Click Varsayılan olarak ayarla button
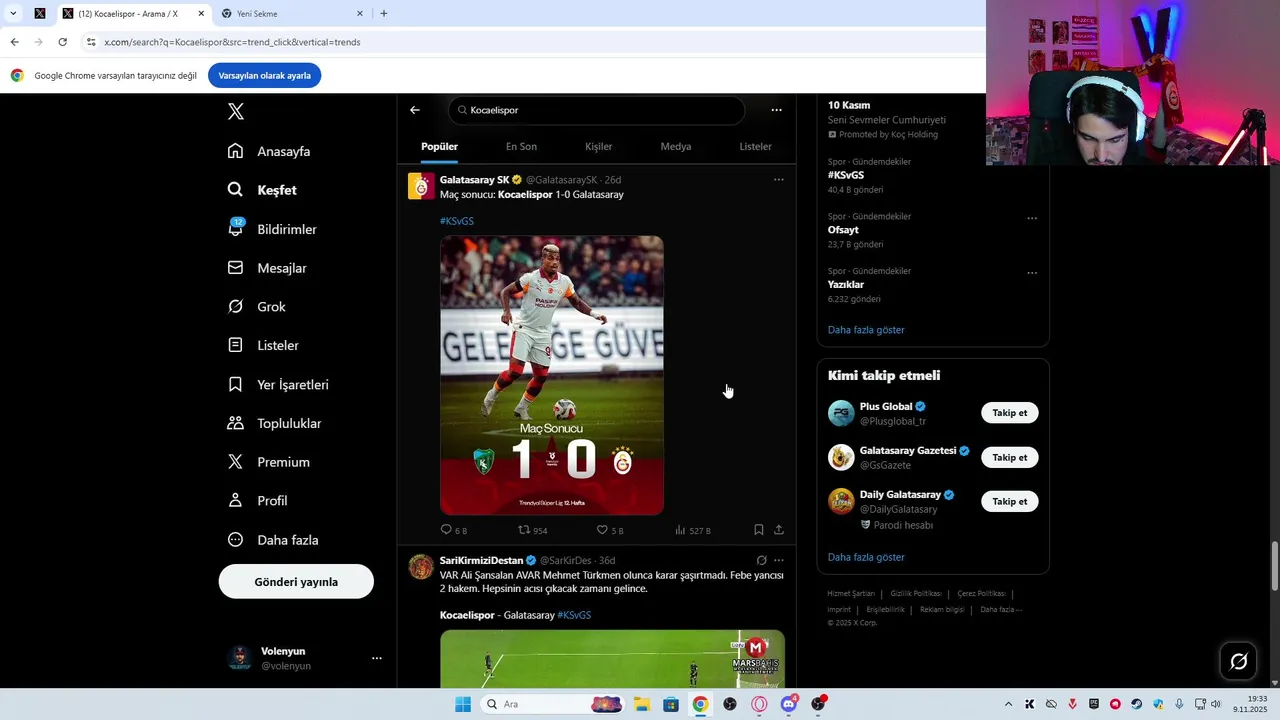This screenshot has height=720, width=1280. point(264,76)
